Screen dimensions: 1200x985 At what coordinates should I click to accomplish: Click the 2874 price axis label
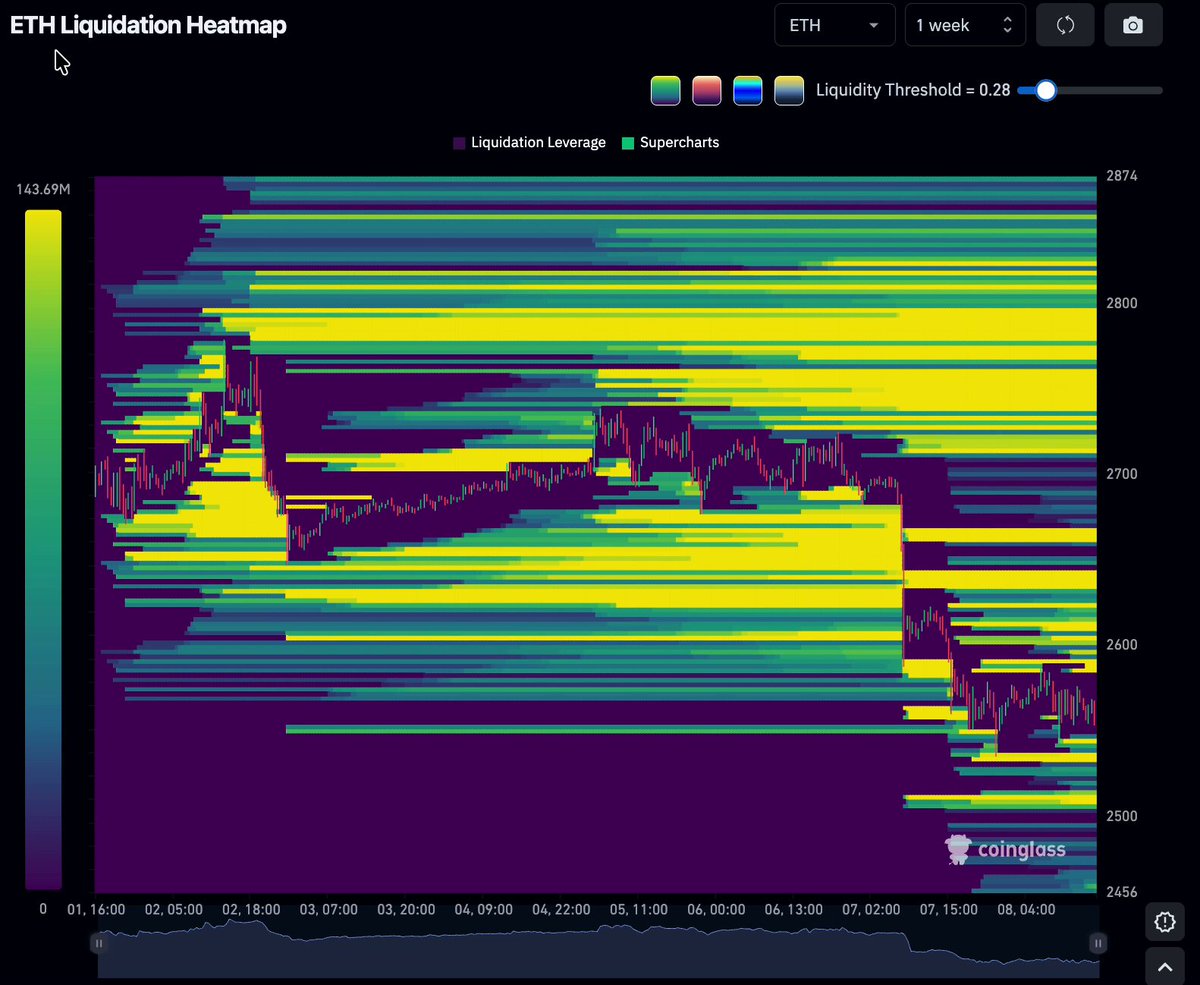click(1121, 176)
